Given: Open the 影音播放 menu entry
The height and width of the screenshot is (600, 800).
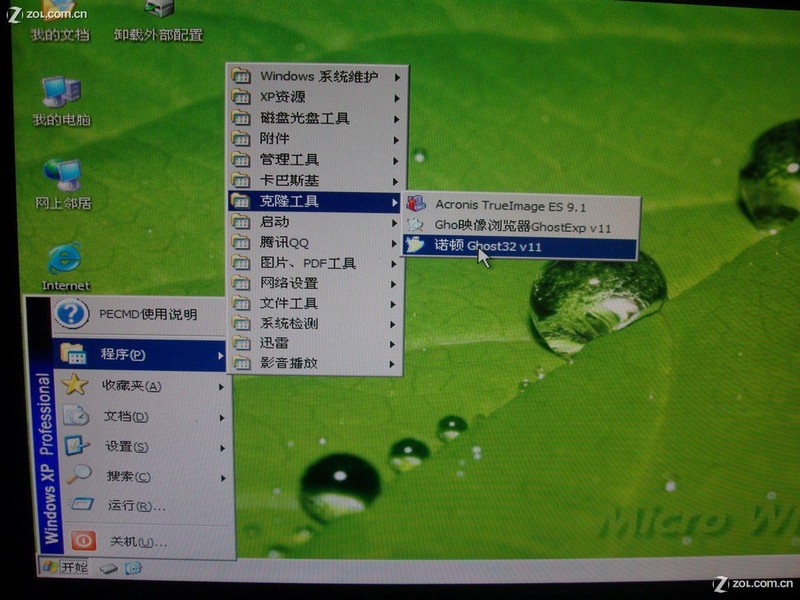Looking at the screenshot, I should (x=314, y=363).
